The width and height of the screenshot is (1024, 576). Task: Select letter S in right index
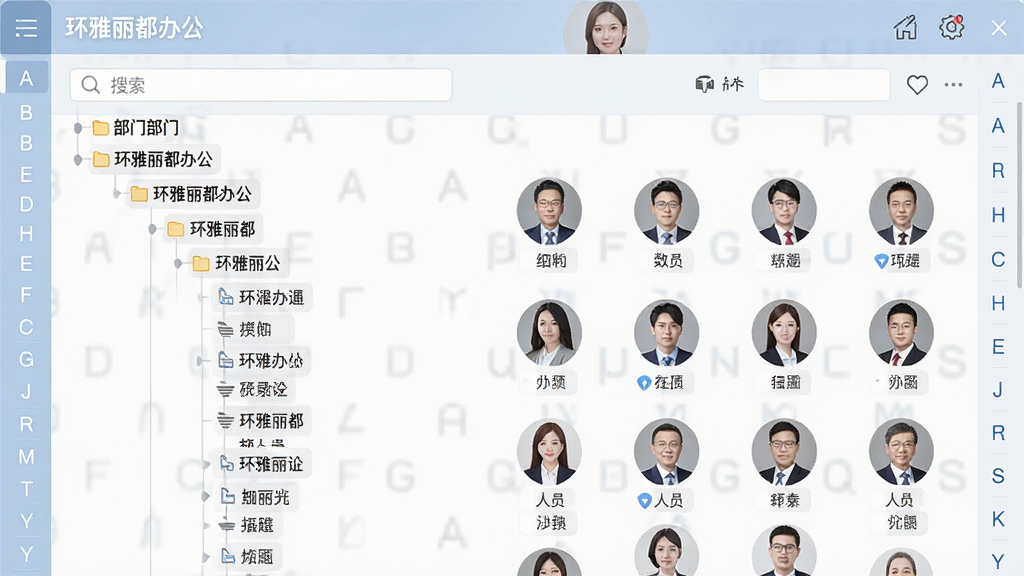coord(998,475)
